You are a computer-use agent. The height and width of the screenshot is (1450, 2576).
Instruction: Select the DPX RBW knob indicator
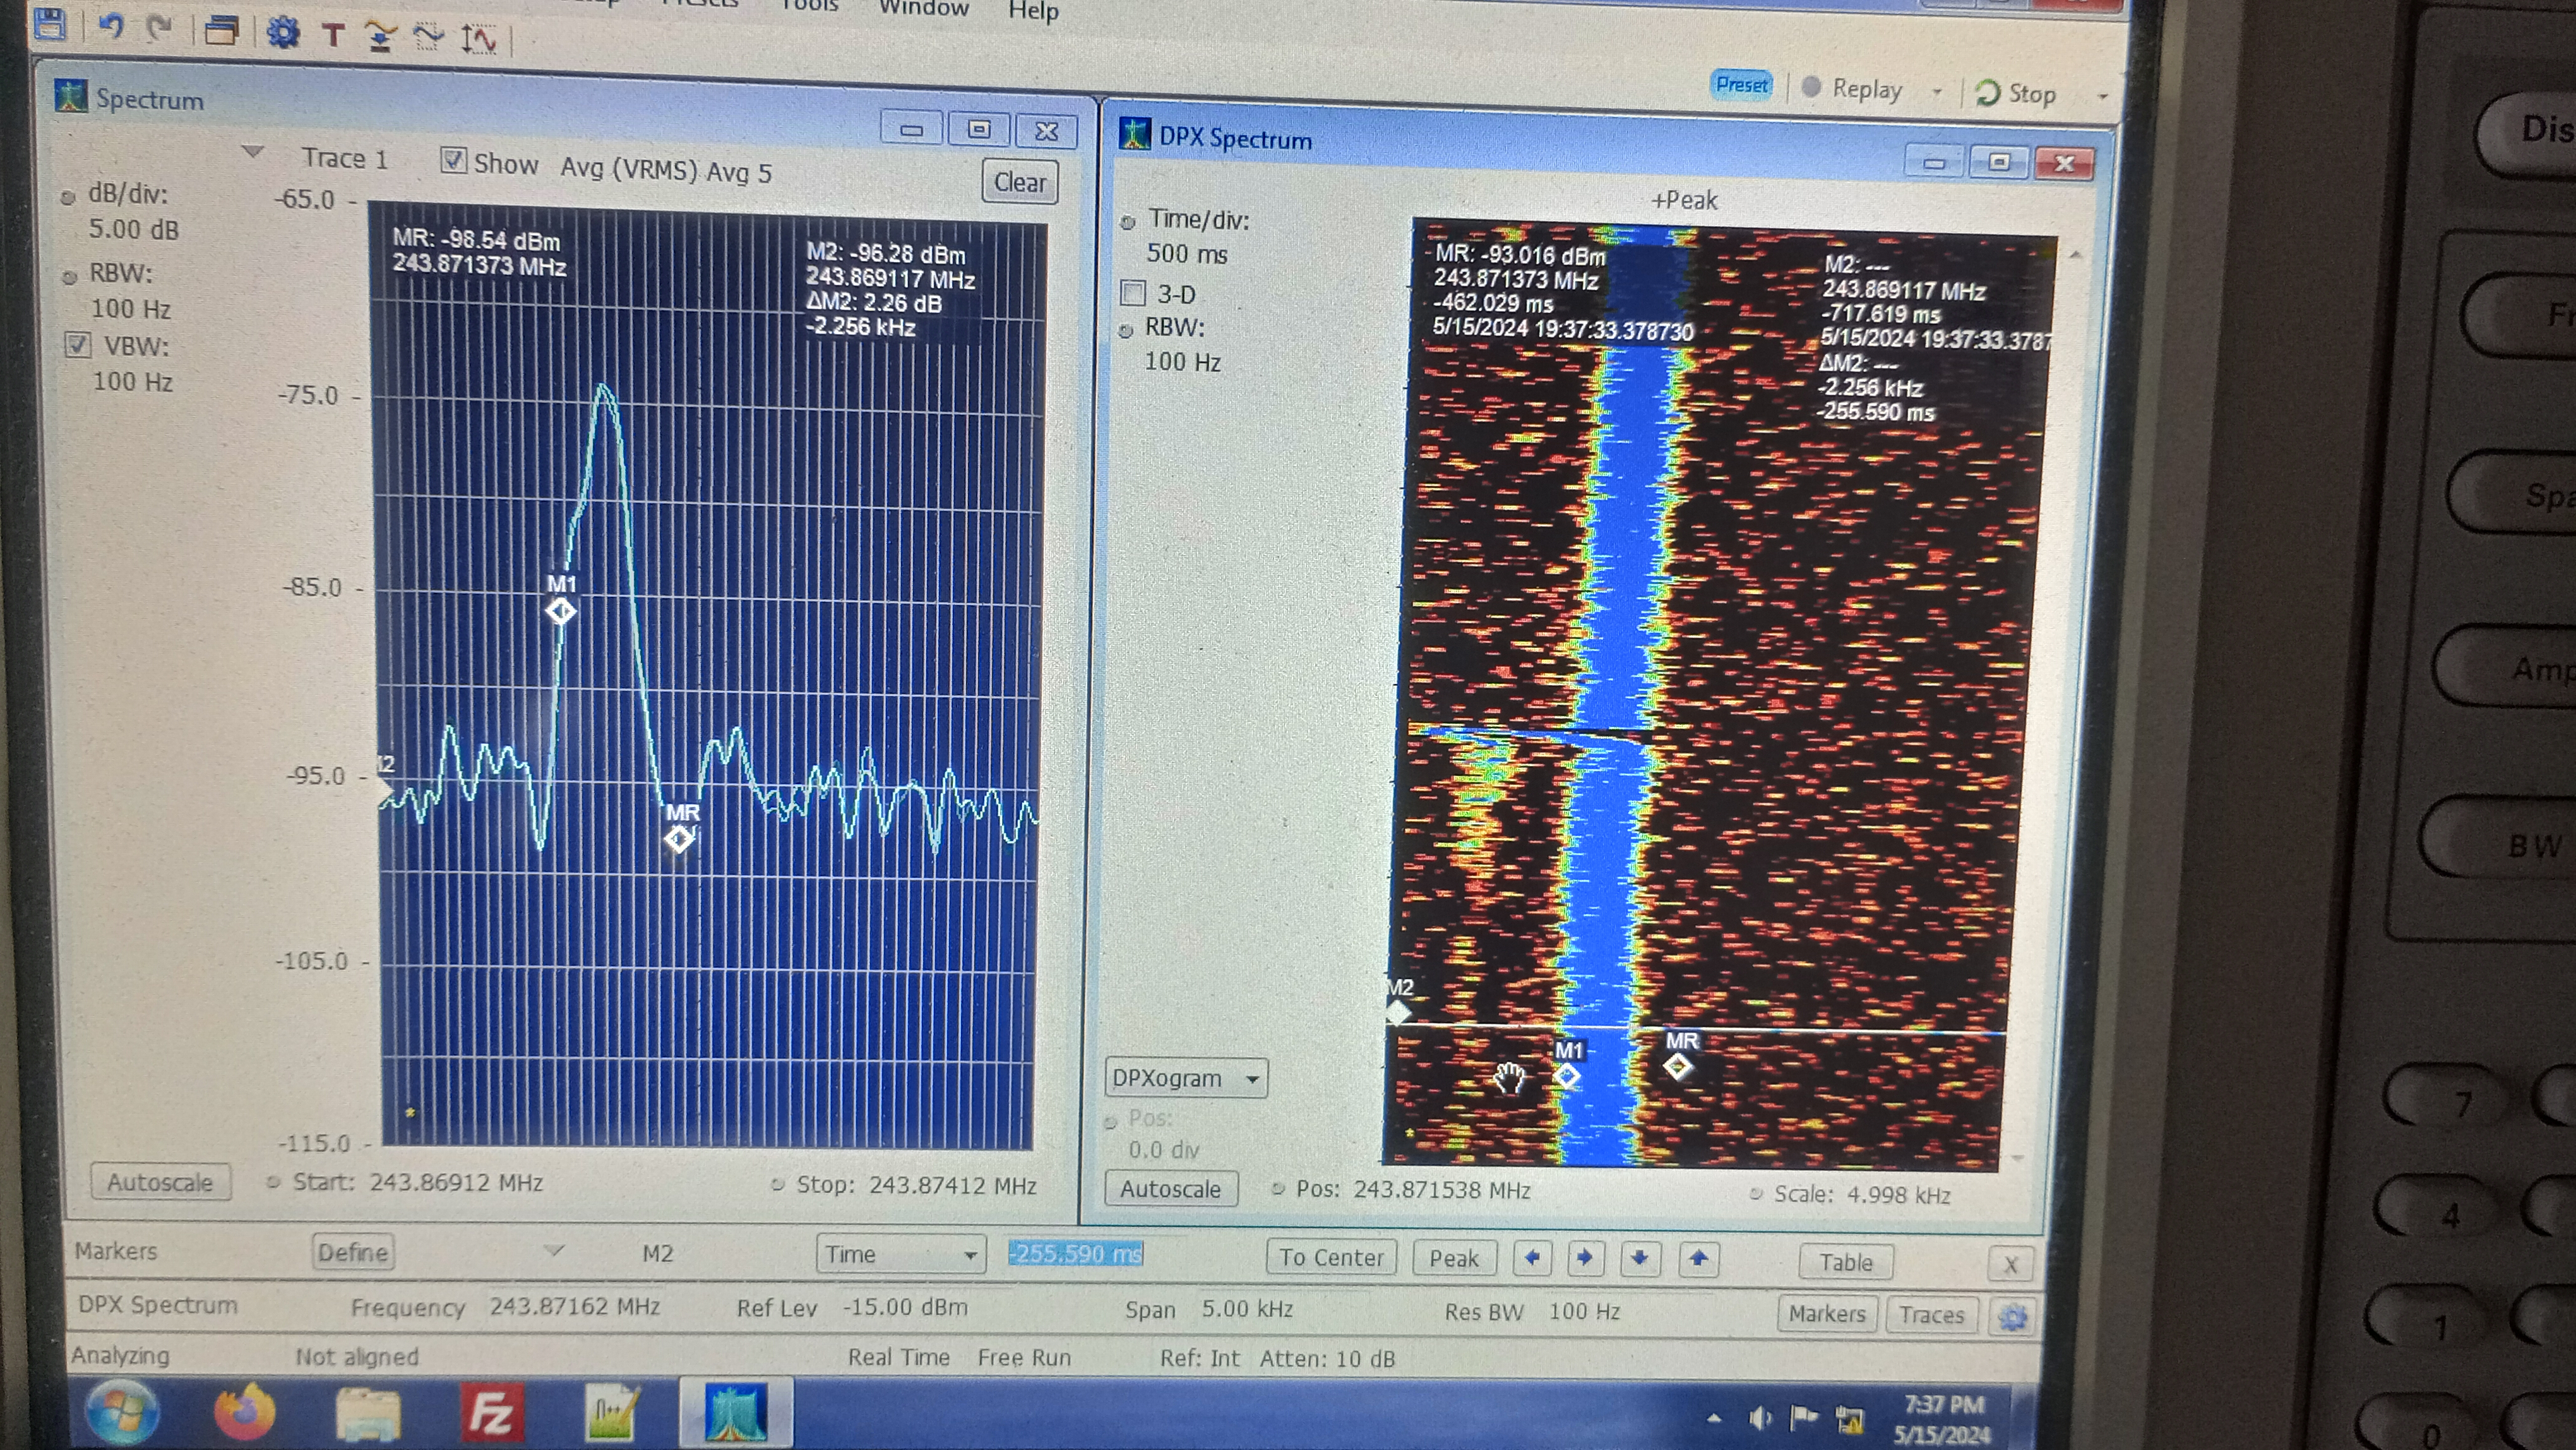click(1125, 330)
